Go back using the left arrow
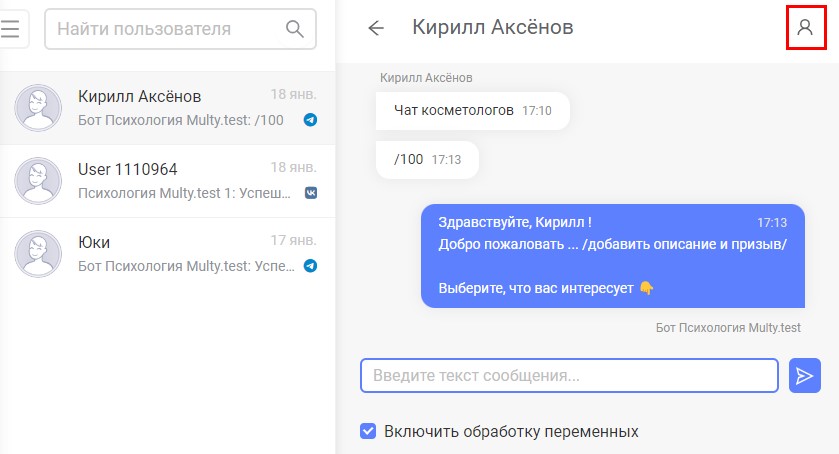 376,28
